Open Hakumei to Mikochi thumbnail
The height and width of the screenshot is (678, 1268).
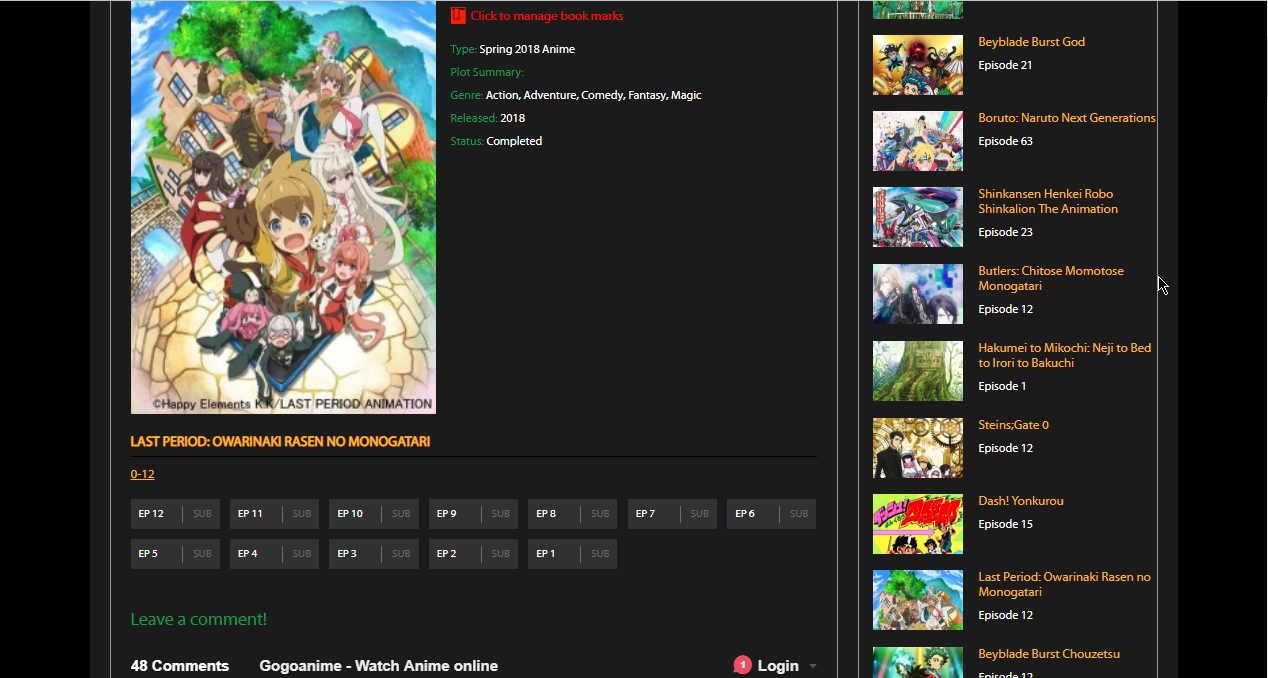[917, 371]
